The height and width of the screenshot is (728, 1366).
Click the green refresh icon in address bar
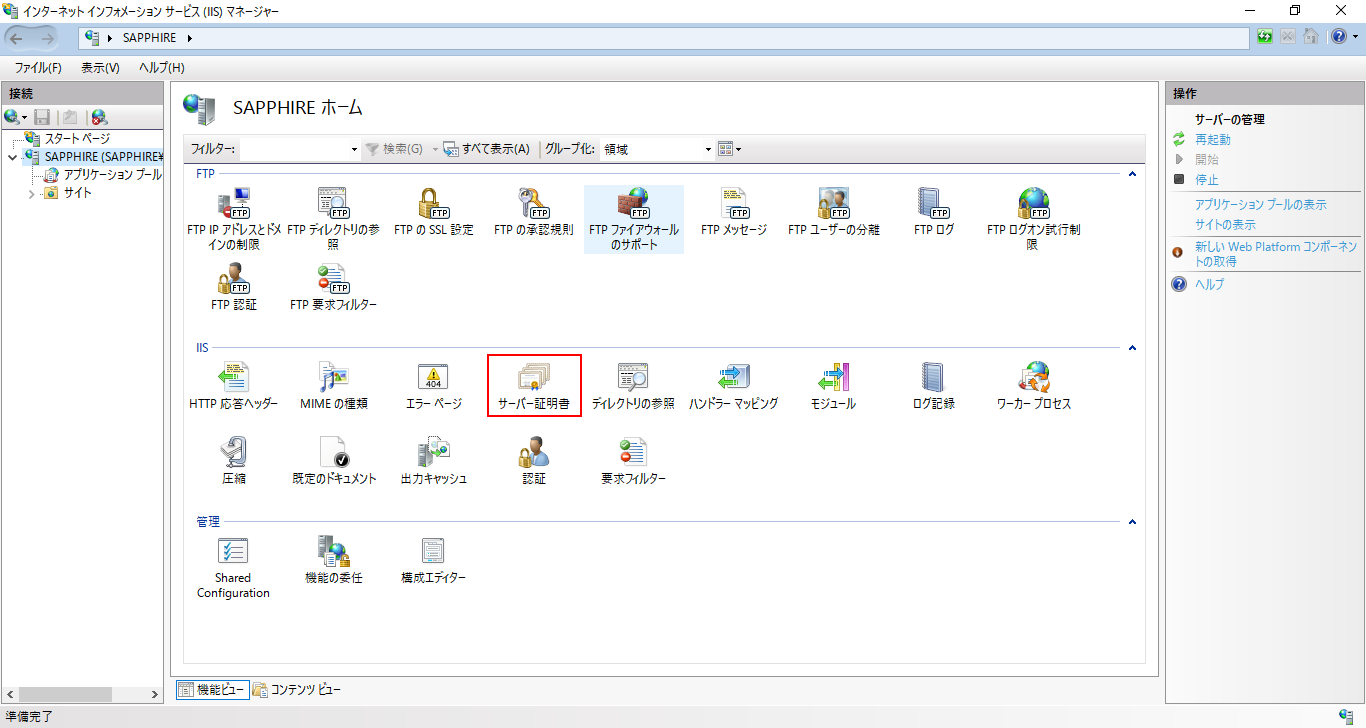coord(1265,37)
